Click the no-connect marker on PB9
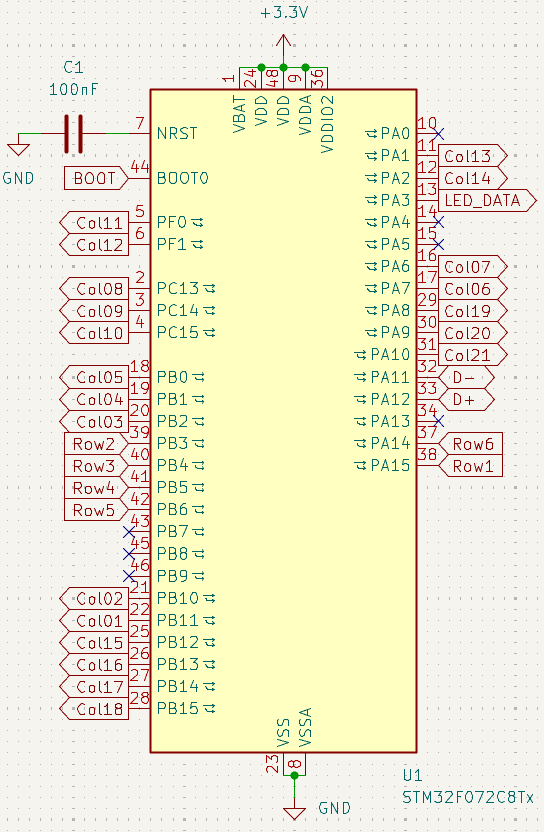 tap(128, 576)
